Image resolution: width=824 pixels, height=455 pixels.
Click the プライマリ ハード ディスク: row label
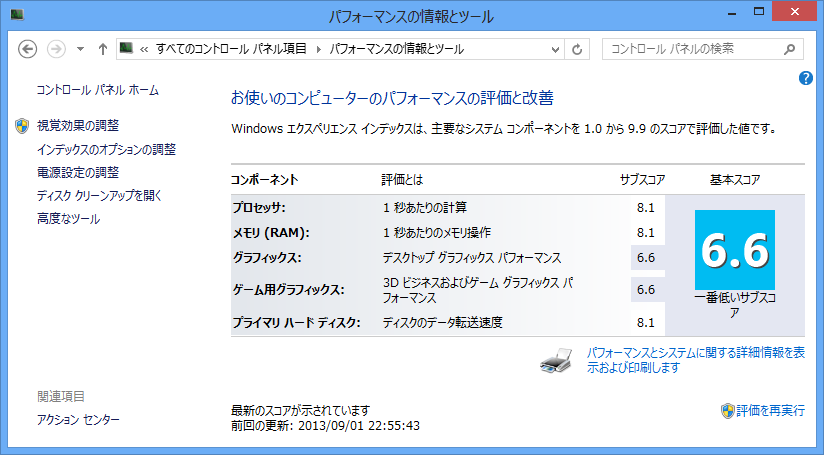click(296, 323)
